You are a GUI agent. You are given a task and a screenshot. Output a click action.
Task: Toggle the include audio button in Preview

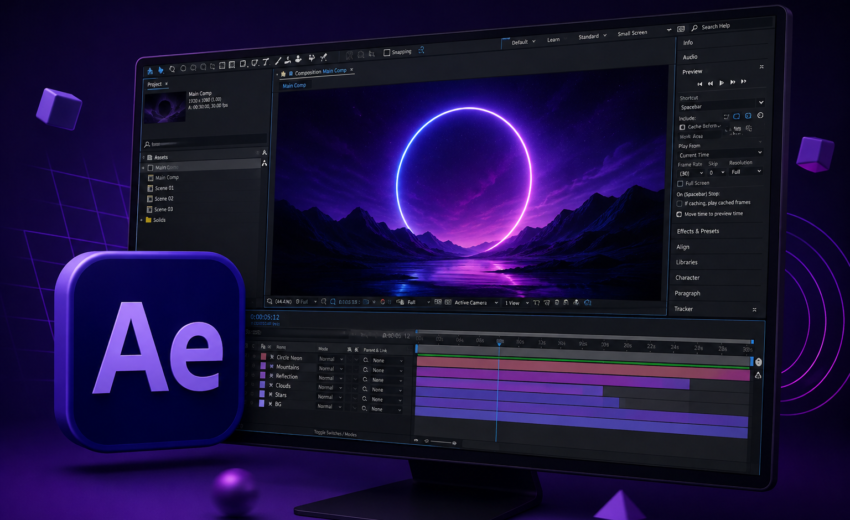click(748, 115)
